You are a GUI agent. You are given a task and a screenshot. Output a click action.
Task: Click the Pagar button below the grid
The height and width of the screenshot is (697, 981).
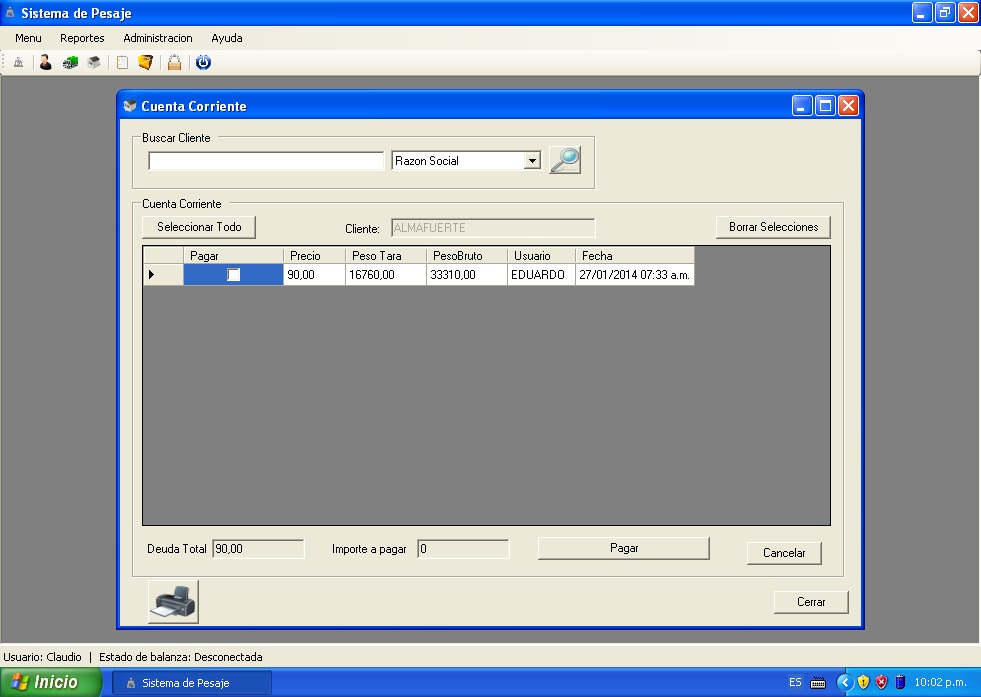(x=623, y=548)
